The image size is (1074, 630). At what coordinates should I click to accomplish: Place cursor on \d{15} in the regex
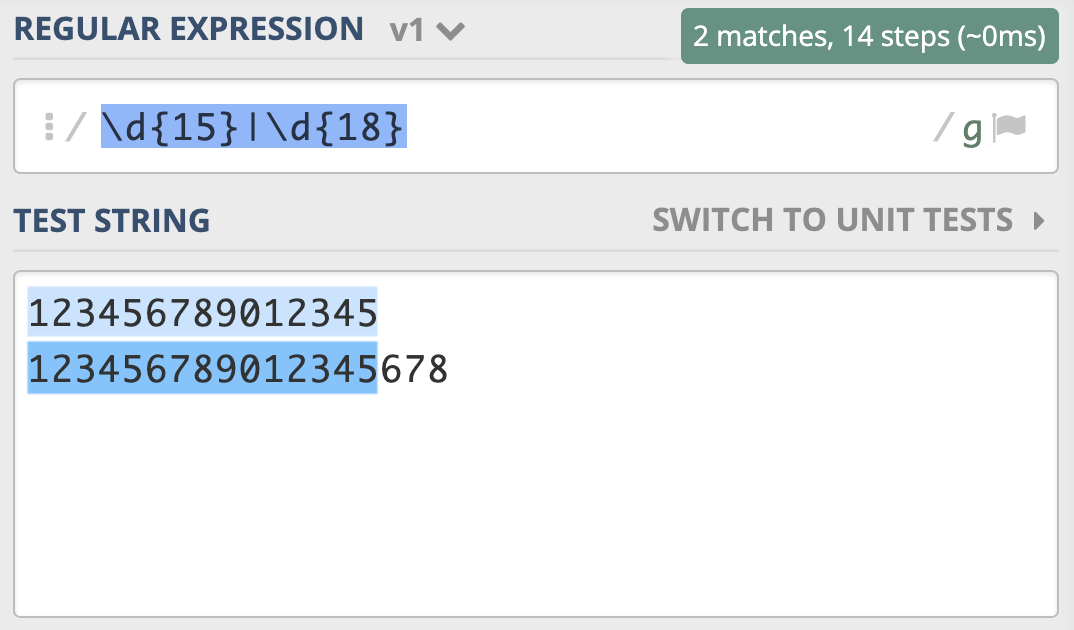point(170,128)
